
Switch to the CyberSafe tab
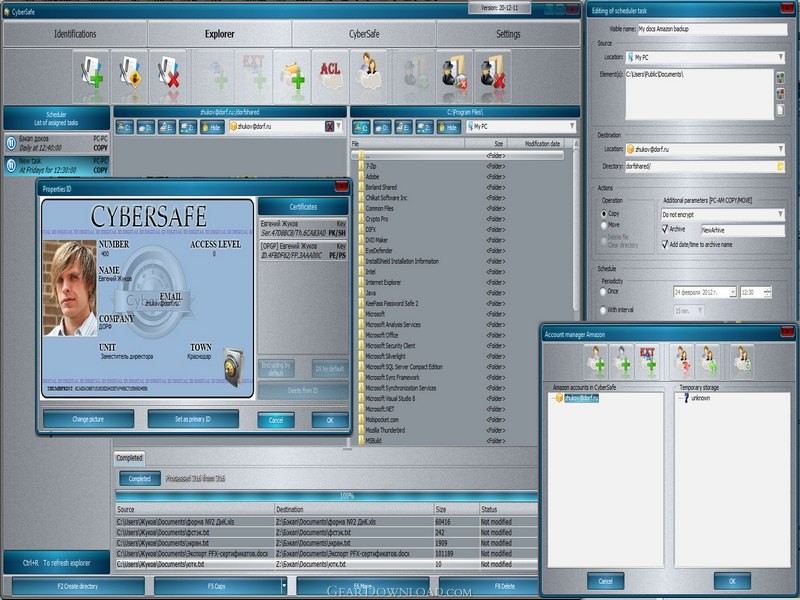364,34
